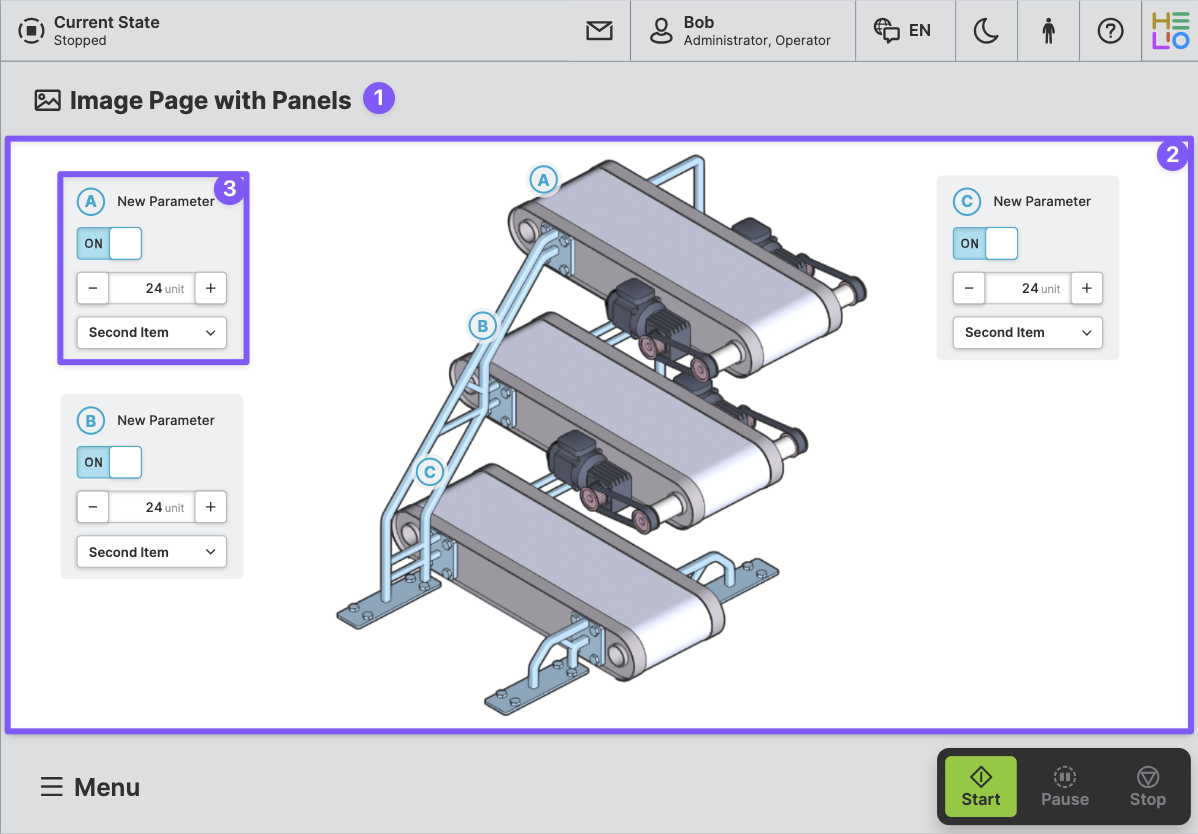Expand Second Item dropdown in panel B
This screenshot has height=834, width=1198.
point(152,552)
